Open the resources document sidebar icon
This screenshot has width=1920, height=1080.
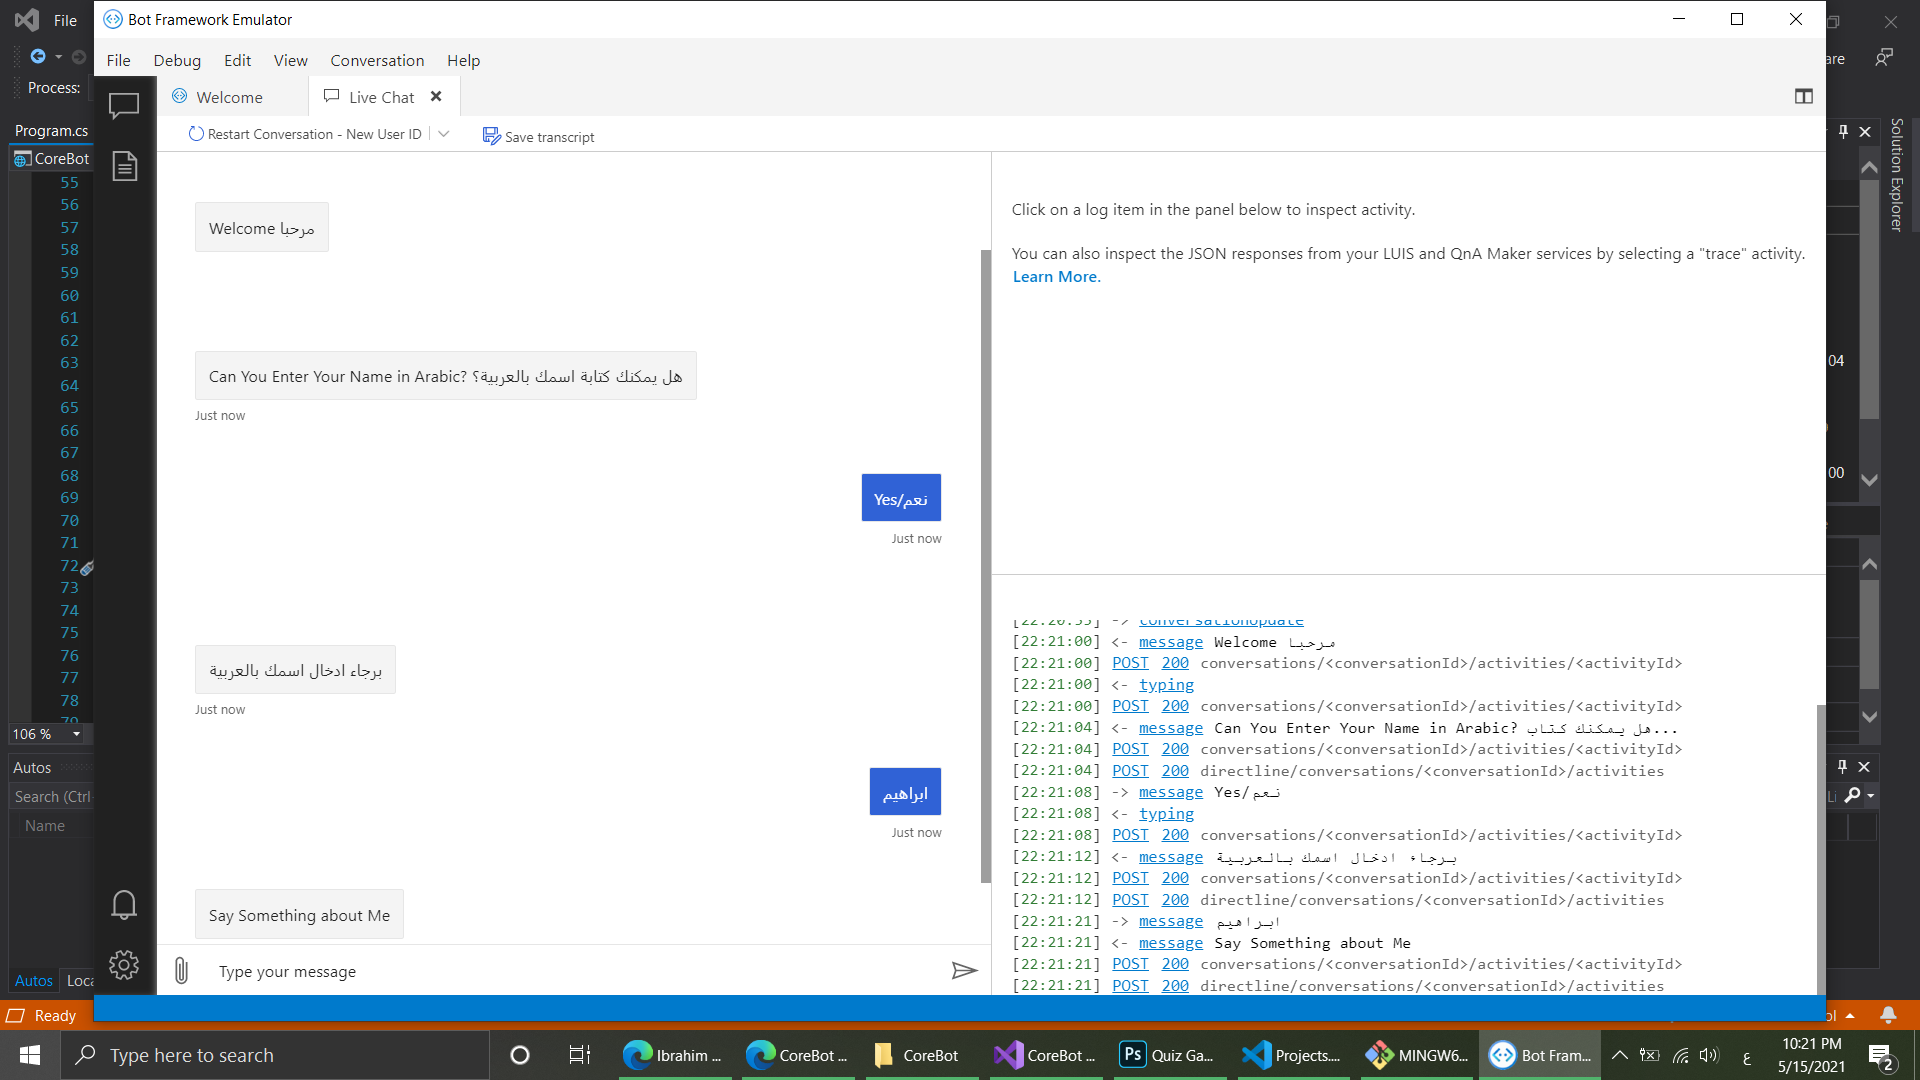pyautogui.click(x=124, y=166)
